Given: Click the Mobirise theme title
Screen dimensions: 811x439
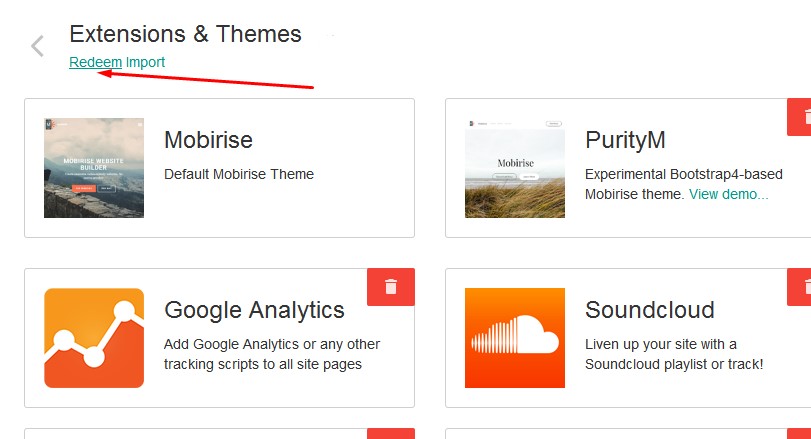Looking at the screenshot, I should [208, 139].
